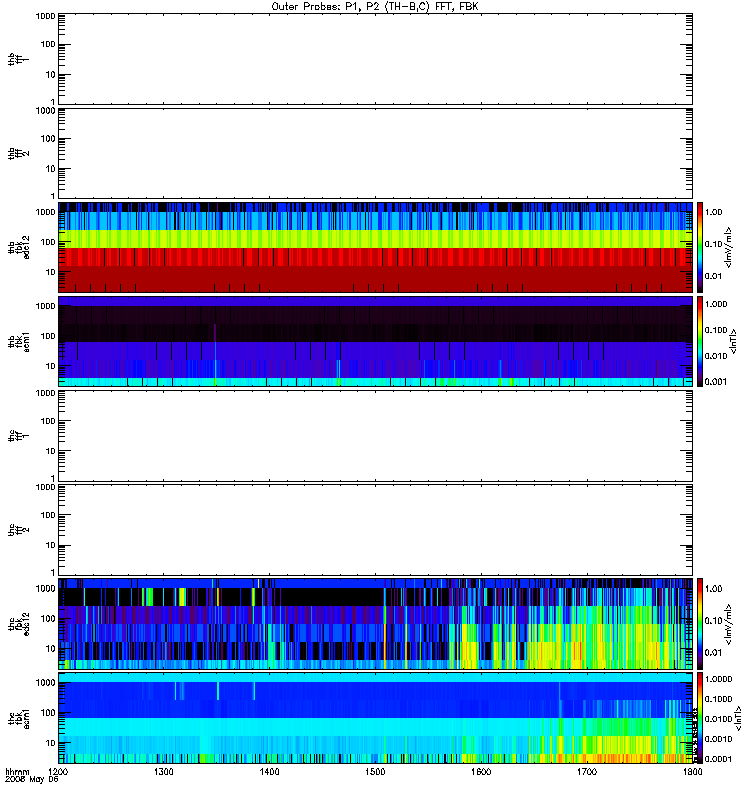Click the empty thb fff 1 plot panel
This screenshot has width=750, height=800.
(x=376, y=59)
